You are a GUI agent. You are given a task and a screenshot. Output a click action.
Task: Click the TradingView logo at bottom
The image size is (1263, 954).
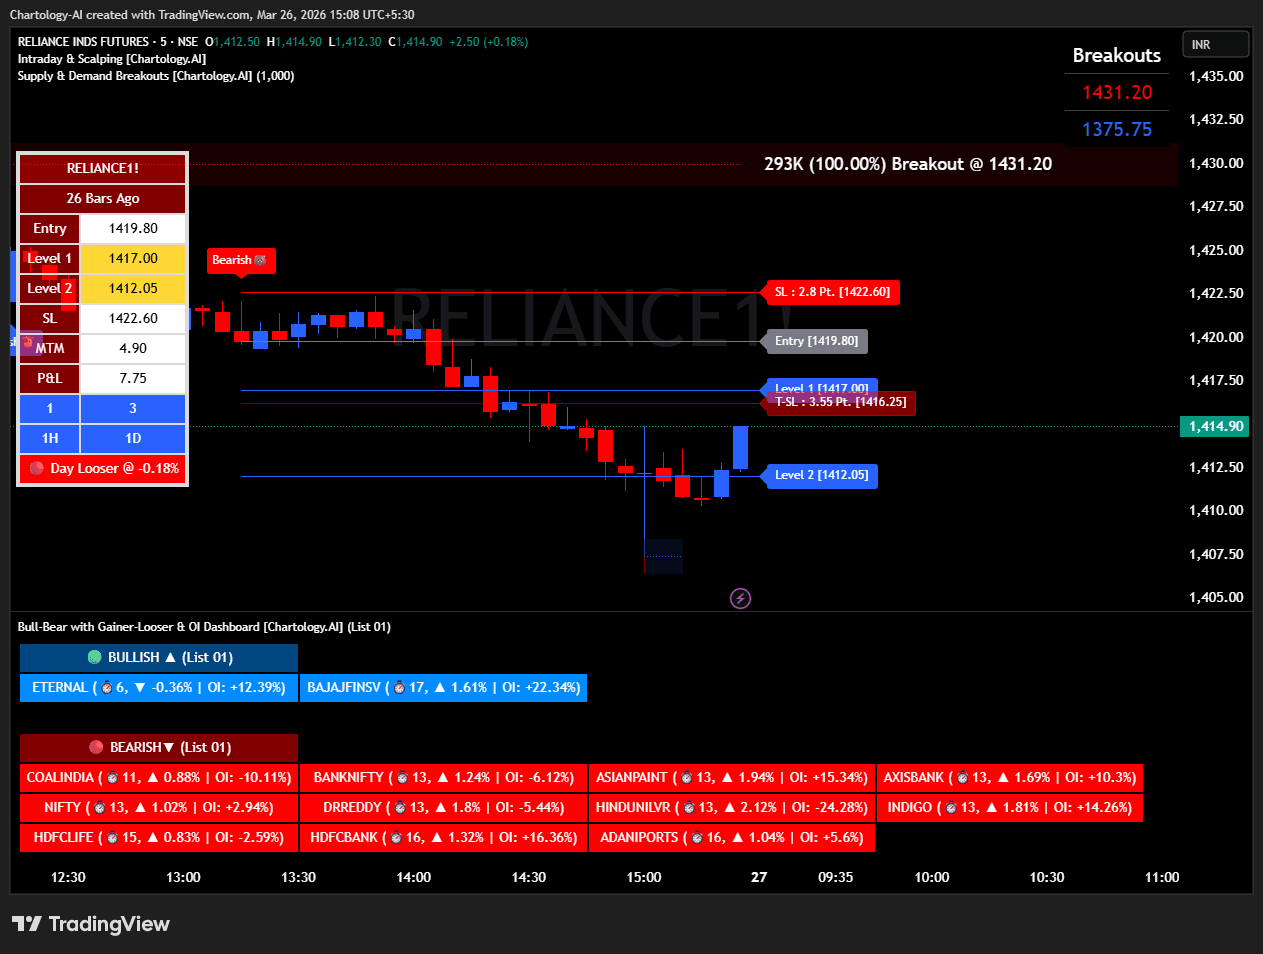click(x=91, y=924)
